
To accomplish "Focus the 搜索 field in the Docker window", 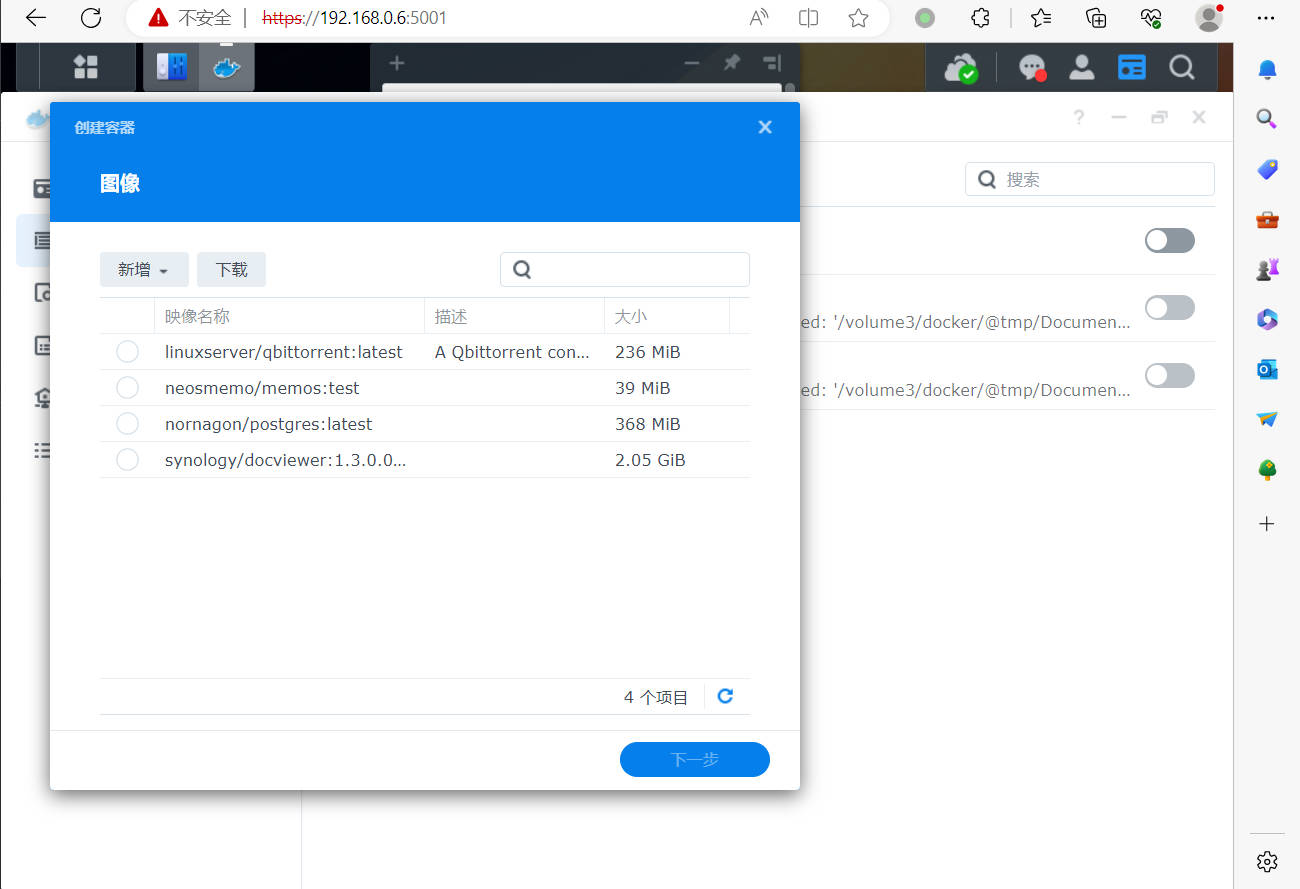I will 1090,179.
